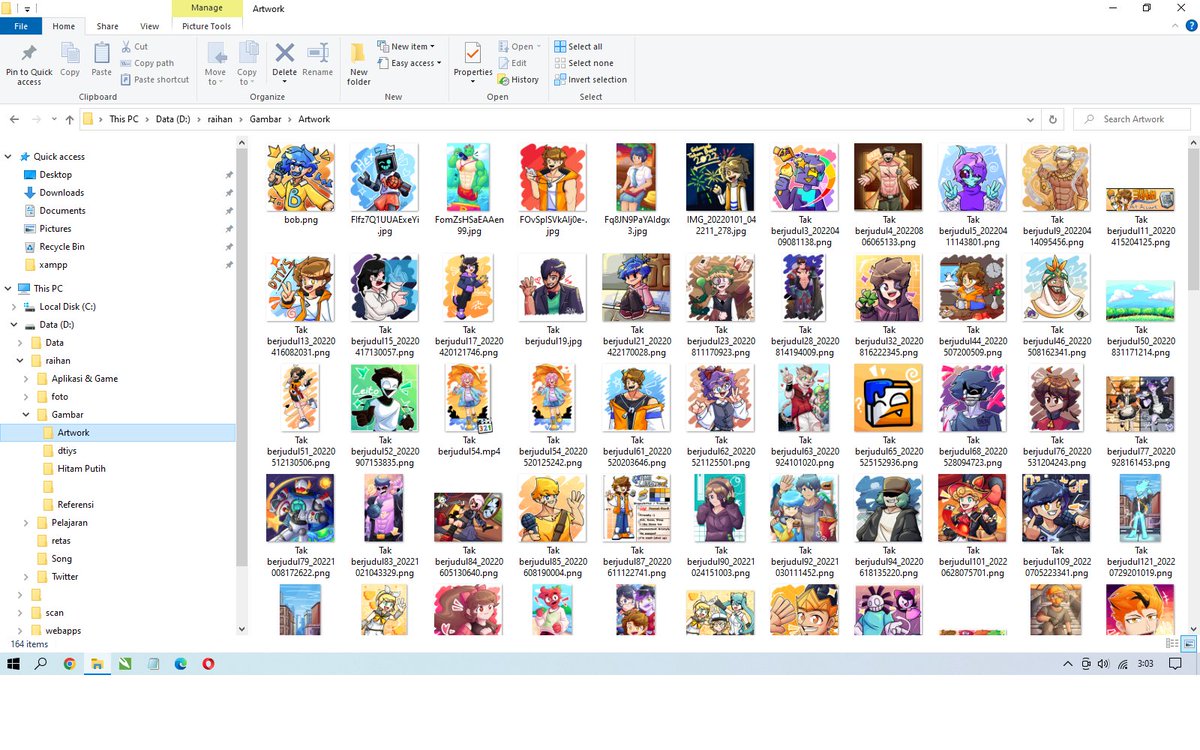Click Invert selection in ribbon
Viewport: 1200px width, 750px height.
tap(590, 80)
